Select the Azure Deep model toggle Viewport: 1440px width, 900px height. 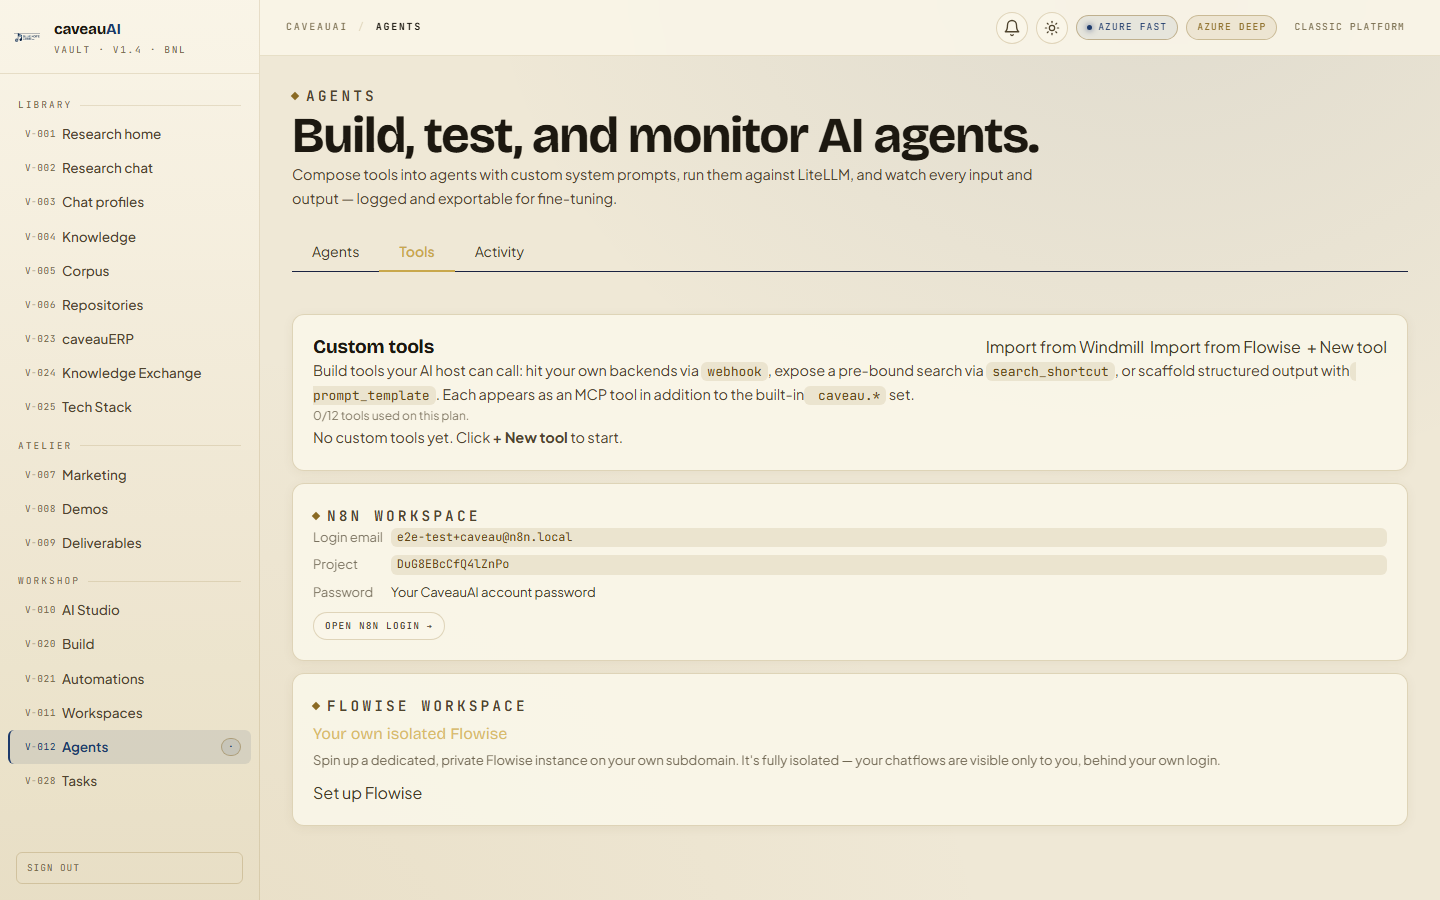coord(1231,27)
